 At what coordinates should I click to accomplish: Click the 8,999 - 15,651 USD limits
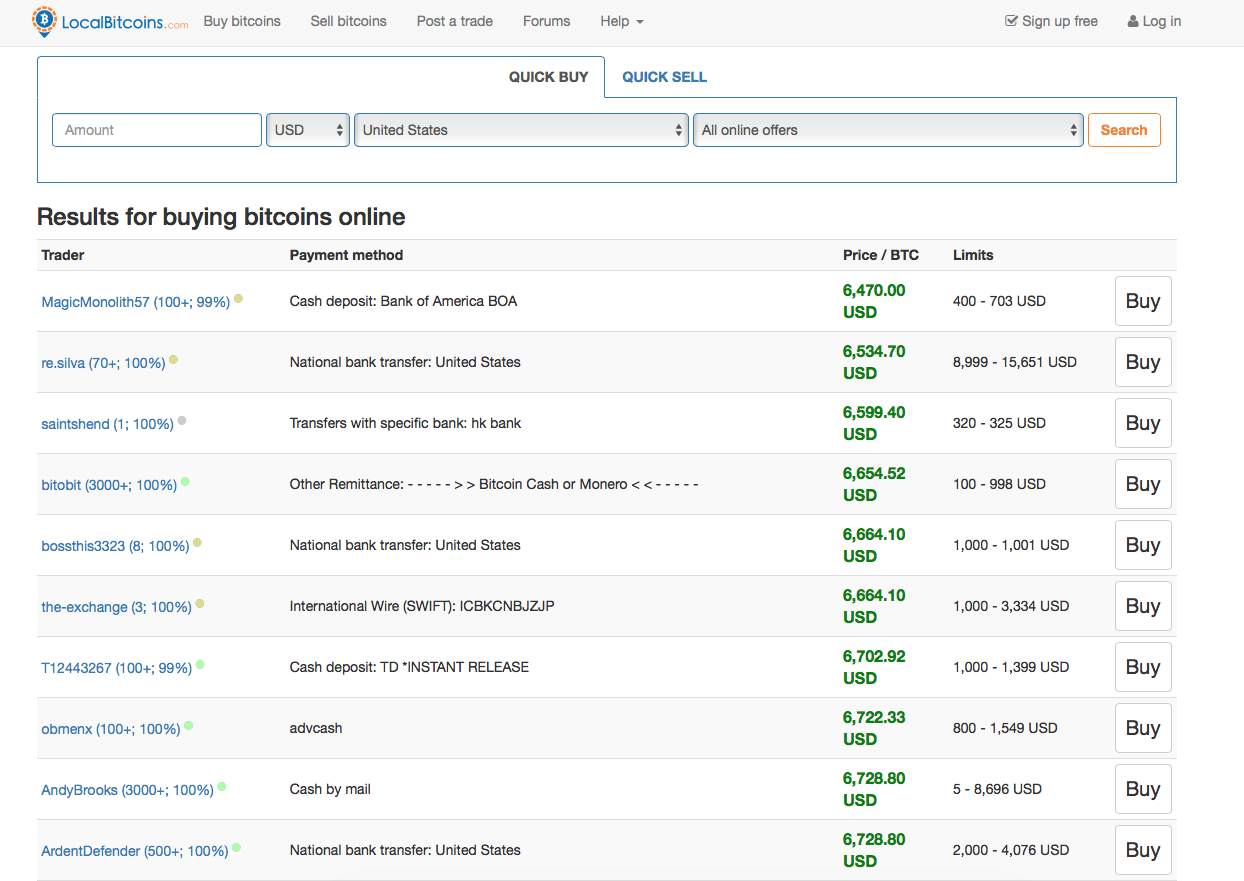pyautogui.click(x=1015, y=362)
